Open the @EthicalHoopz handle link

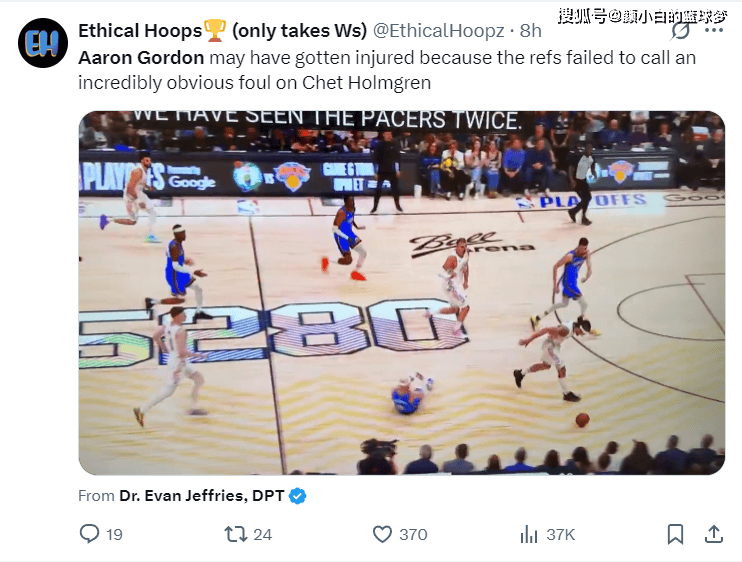pos(439,31)
